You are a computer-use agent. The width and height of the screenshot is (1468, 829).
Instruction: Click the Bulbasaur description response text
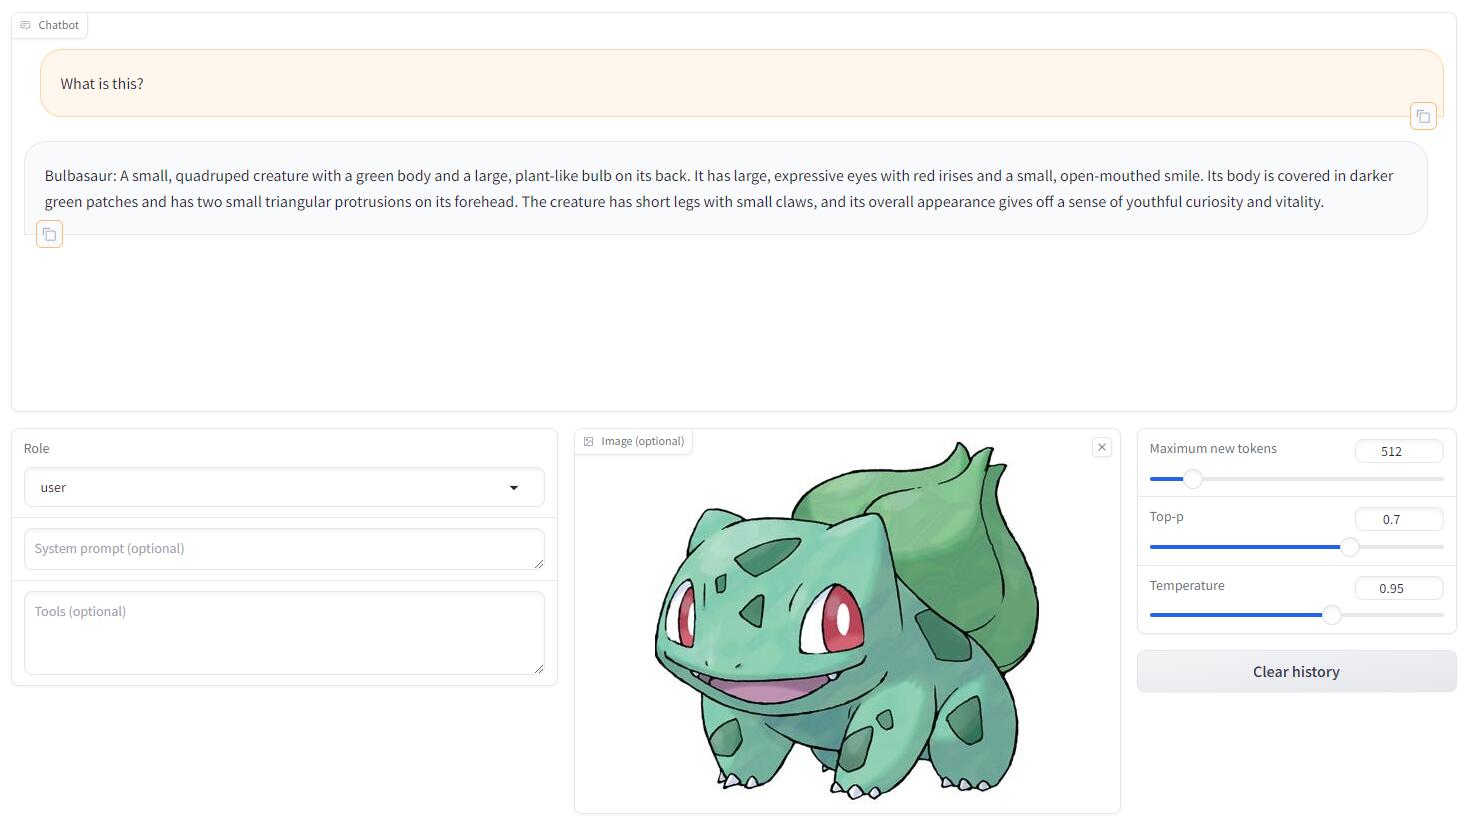pos(719,188)
